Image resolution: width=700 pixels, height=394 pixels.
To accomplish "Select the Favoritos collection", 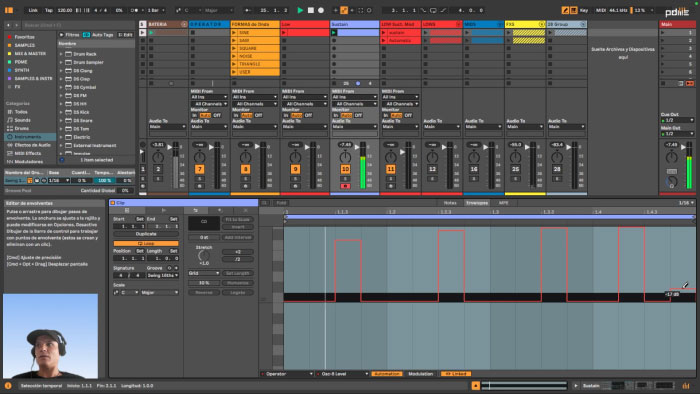I will pos(24,37).
